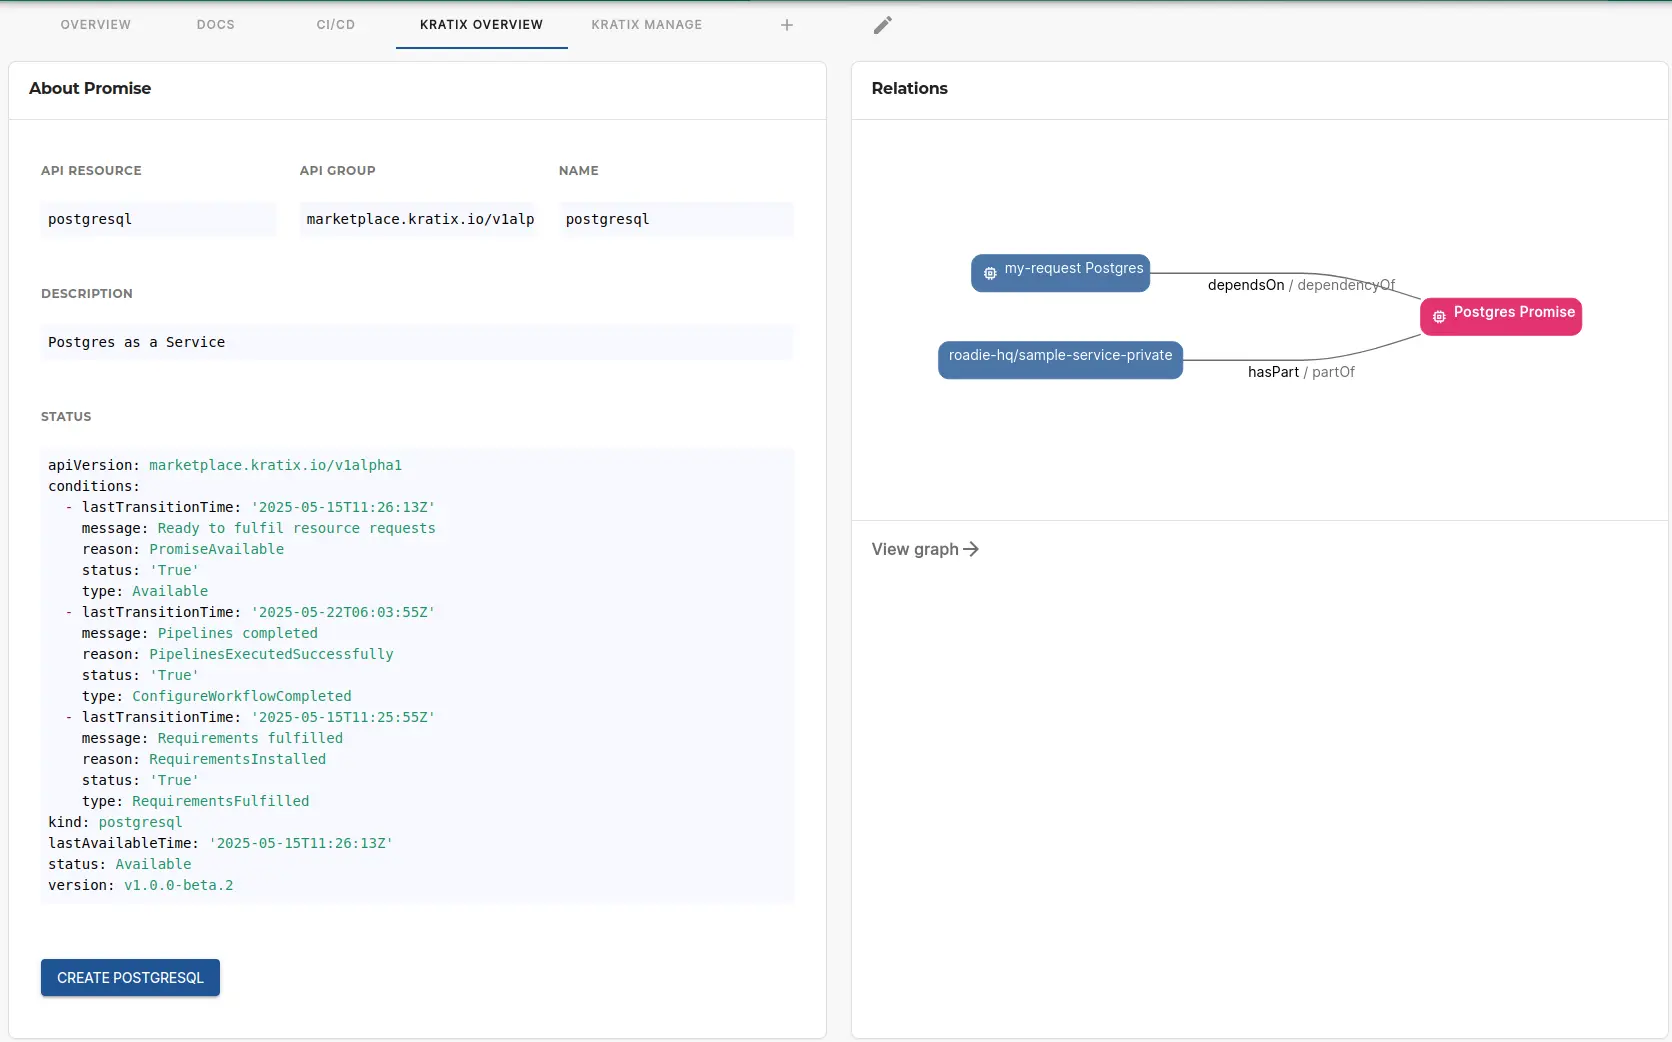
Task: Click the dependsOn relation label
Action: pos(1245,285)
